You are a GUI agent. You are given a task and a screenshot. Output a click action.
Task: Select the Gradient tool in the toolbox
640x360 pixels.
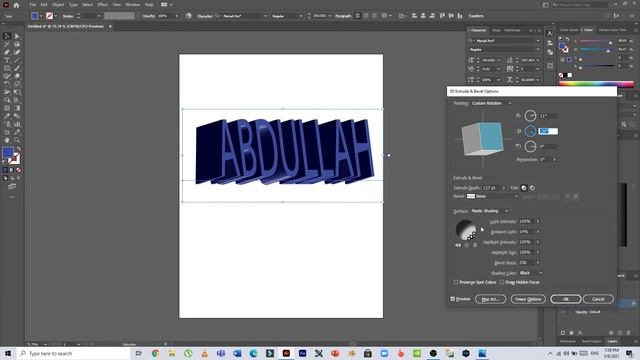click(17, 108)
